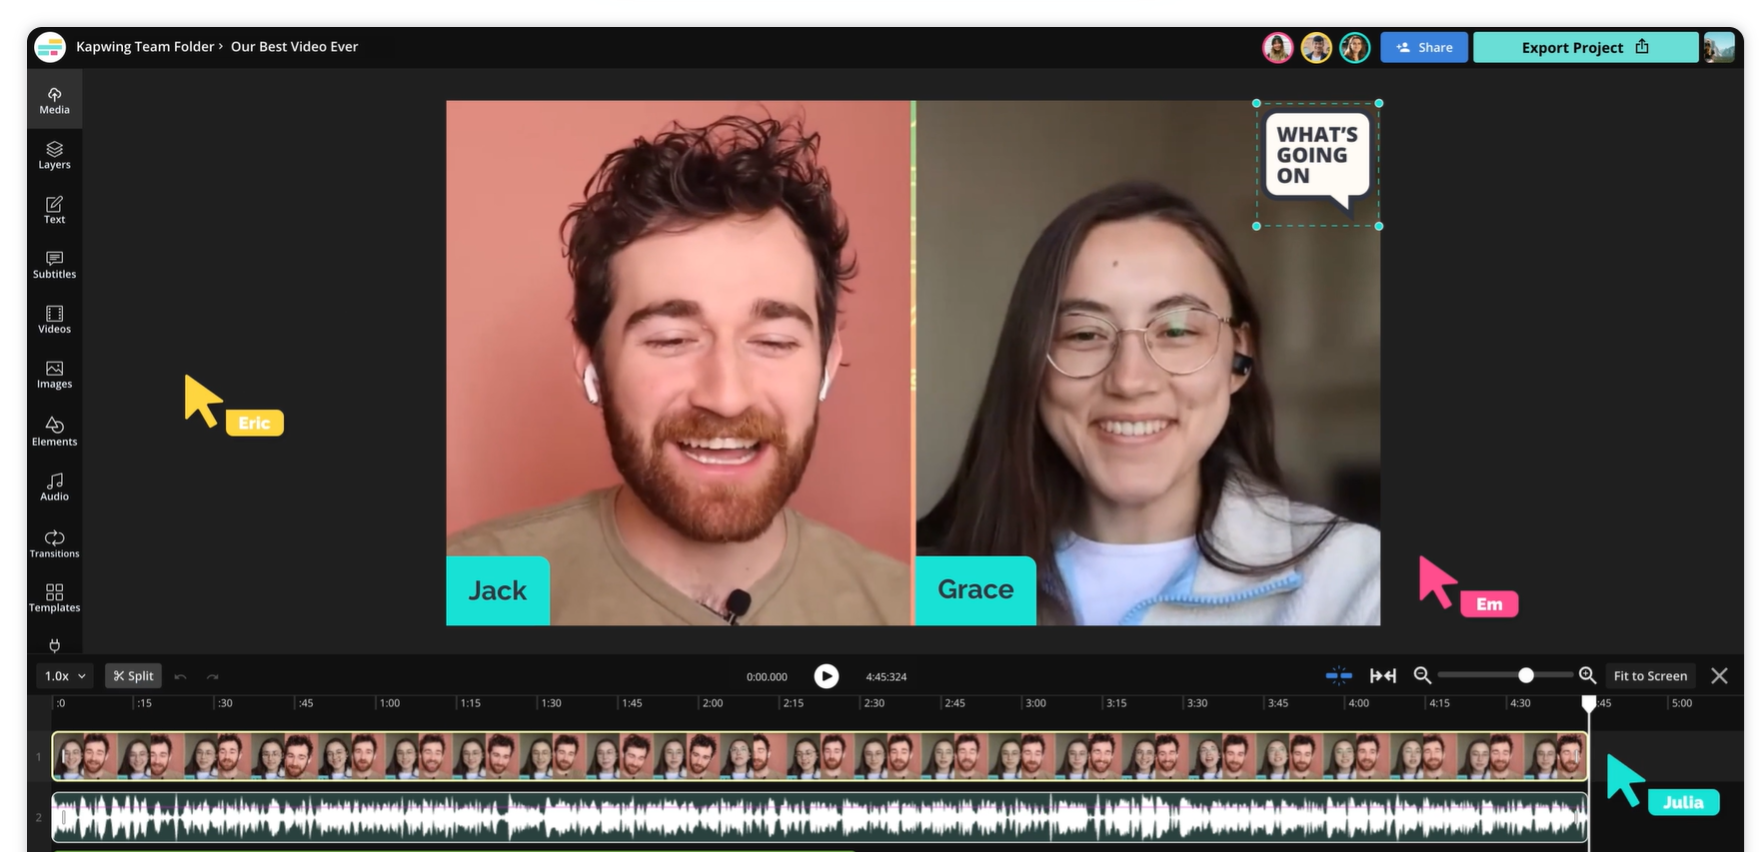Expand the 1.0x playback speed dropdown
Image resolution: width=1764 pixels, height=852 pixels.
click(65, 676)
